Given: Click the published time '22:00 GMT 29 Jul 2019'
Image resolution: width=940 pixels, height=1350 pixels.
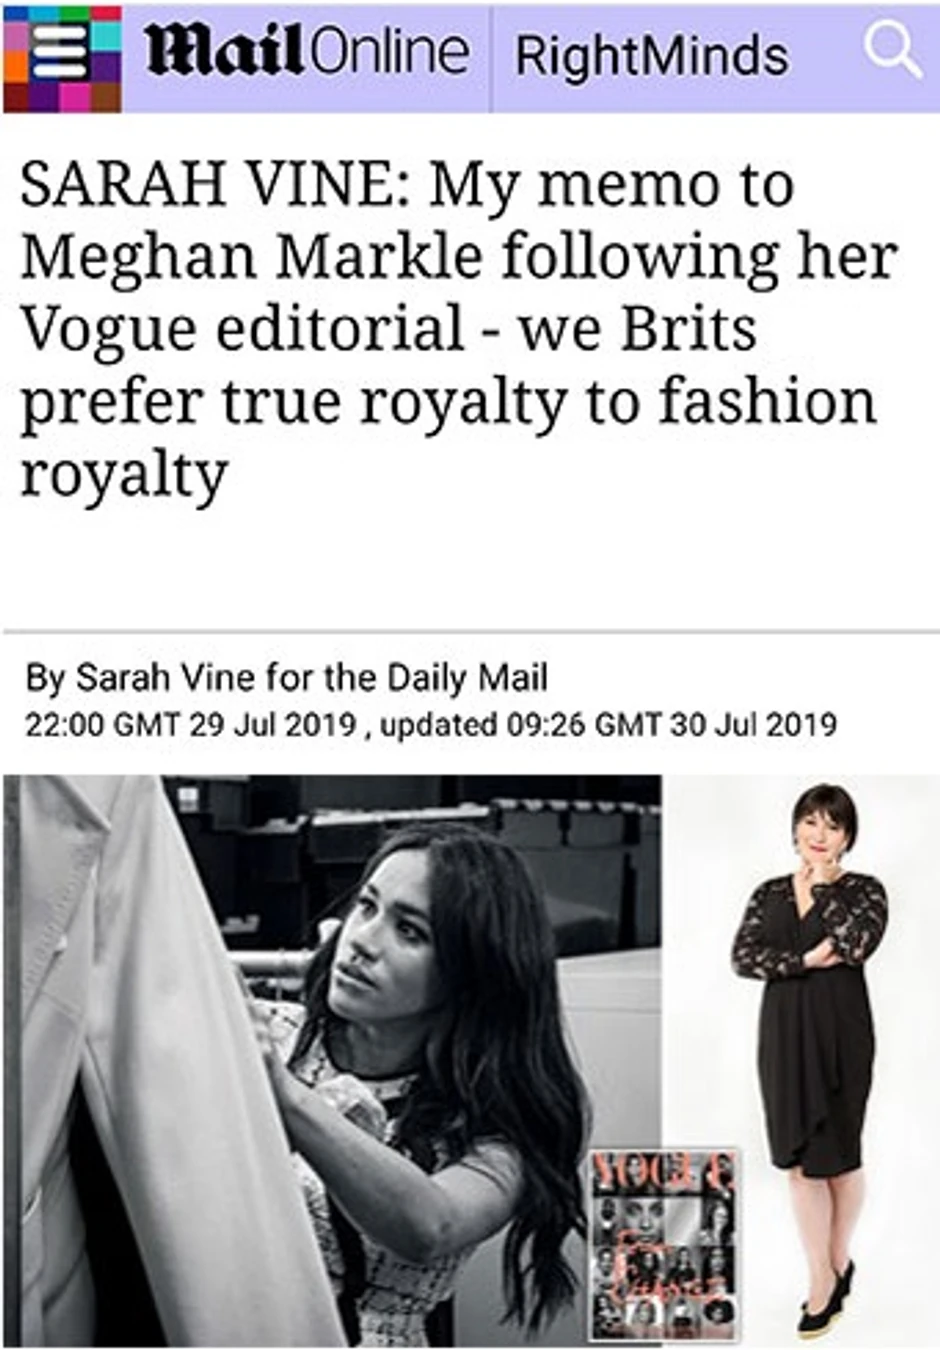Looking at the screenshot, I should point(190,723).
